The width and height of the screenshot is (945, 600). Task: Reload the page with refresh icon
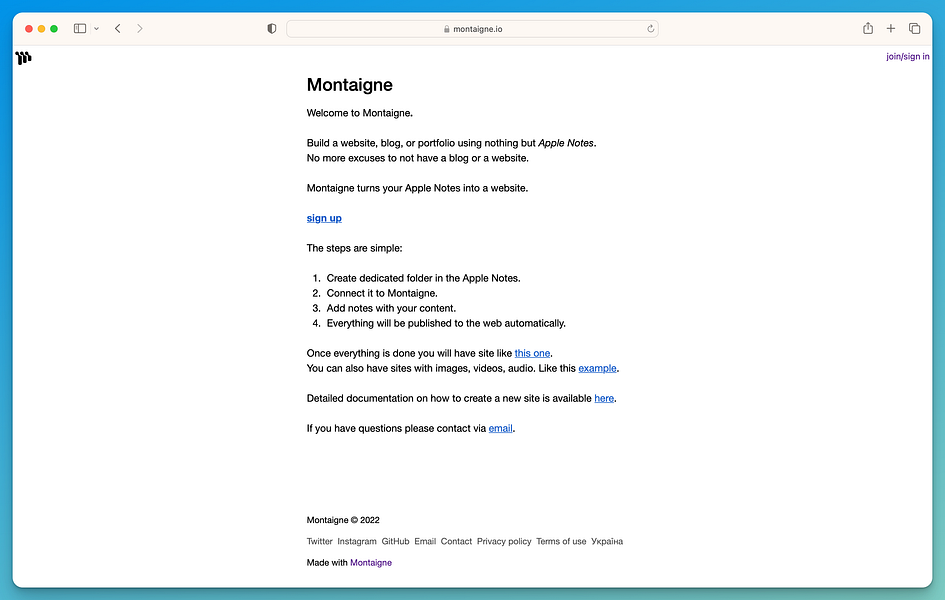pyautogui.click(x=650, y=28)
